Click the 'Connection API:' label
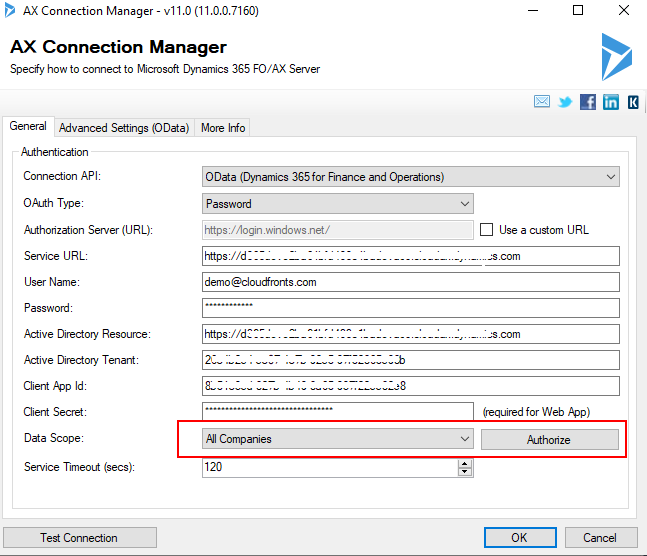The width and height of the screenshot is (647, 556). (x=62, y=176)
